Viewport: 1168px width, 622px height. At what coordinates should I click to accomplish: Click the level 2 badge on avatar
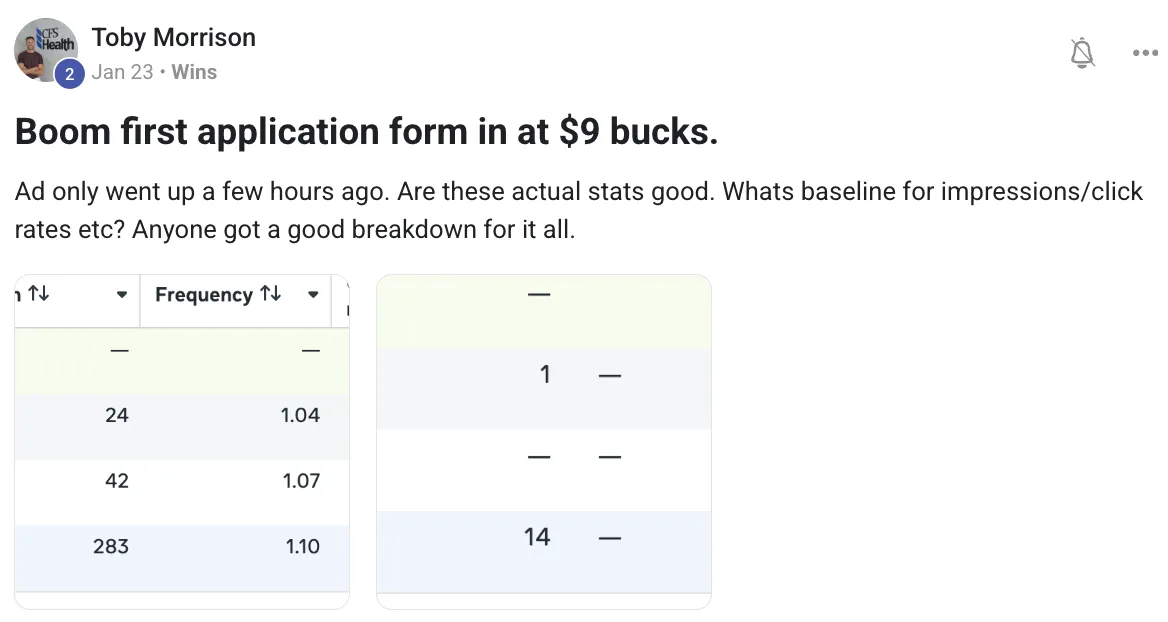(x=69, y=74)
